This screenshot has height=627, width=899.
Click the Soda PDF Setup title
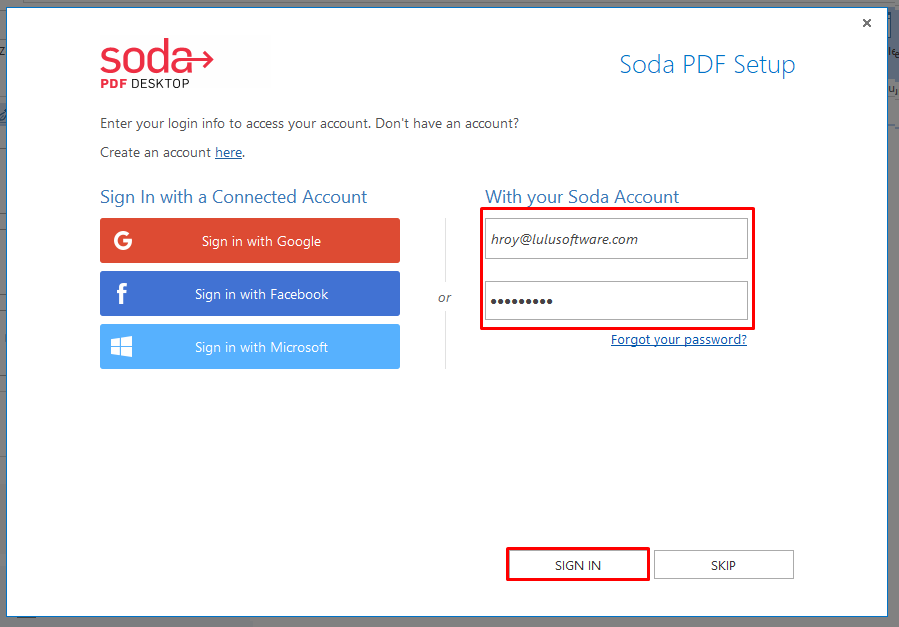707,64
